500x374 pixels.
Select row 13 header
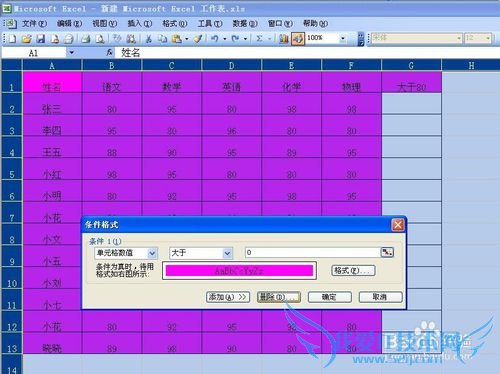click(x=12, y=344)
